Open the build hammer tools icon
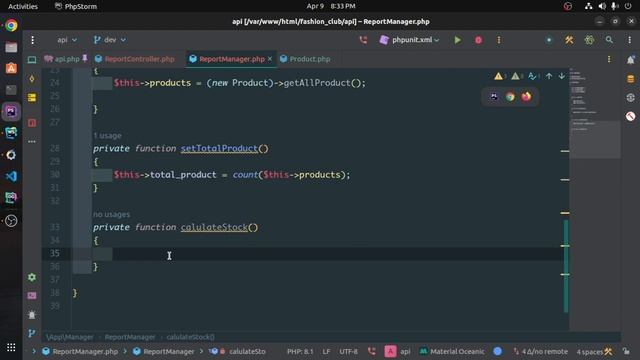 click(x=569, y=40)
